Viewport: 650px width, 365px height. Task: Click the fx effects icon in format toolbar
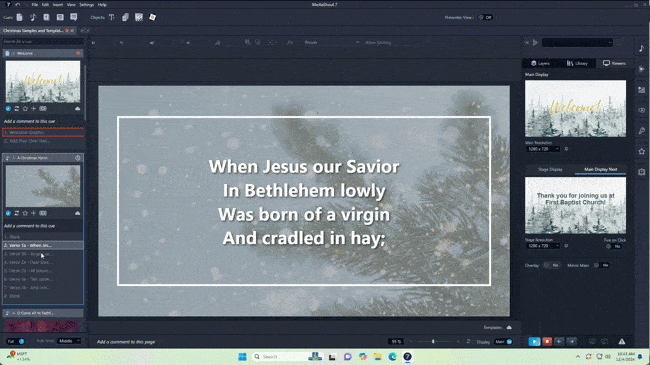[290, 42]
